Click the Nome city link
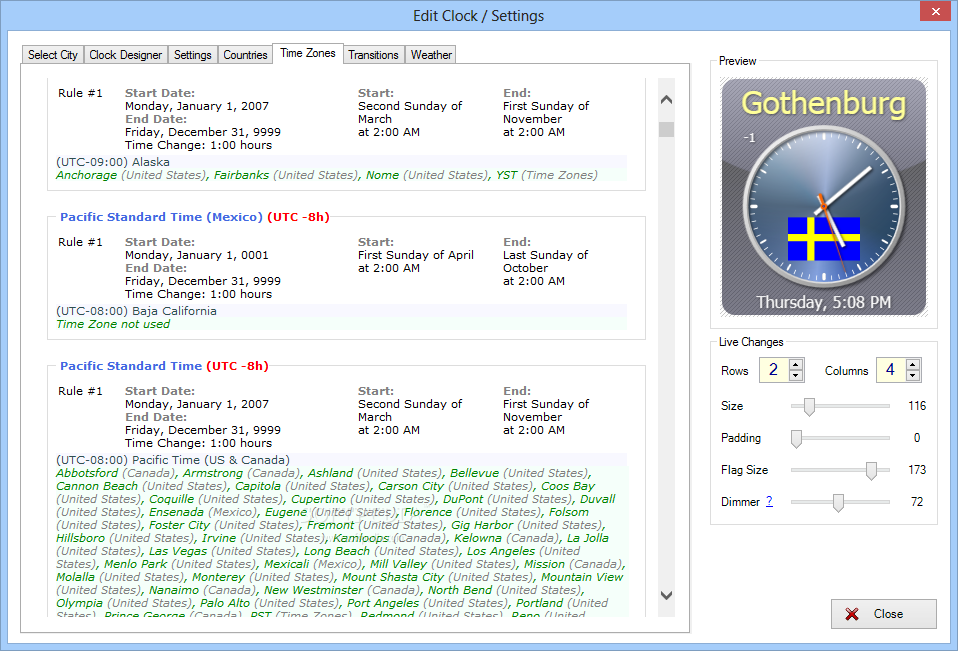Viewport: 958px width, 651px height. (382, 175)
